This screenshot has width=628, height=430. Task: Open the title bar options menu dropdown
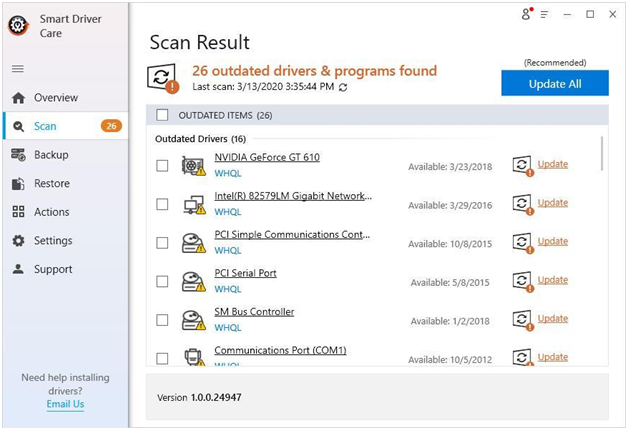(x=545, y=14)
